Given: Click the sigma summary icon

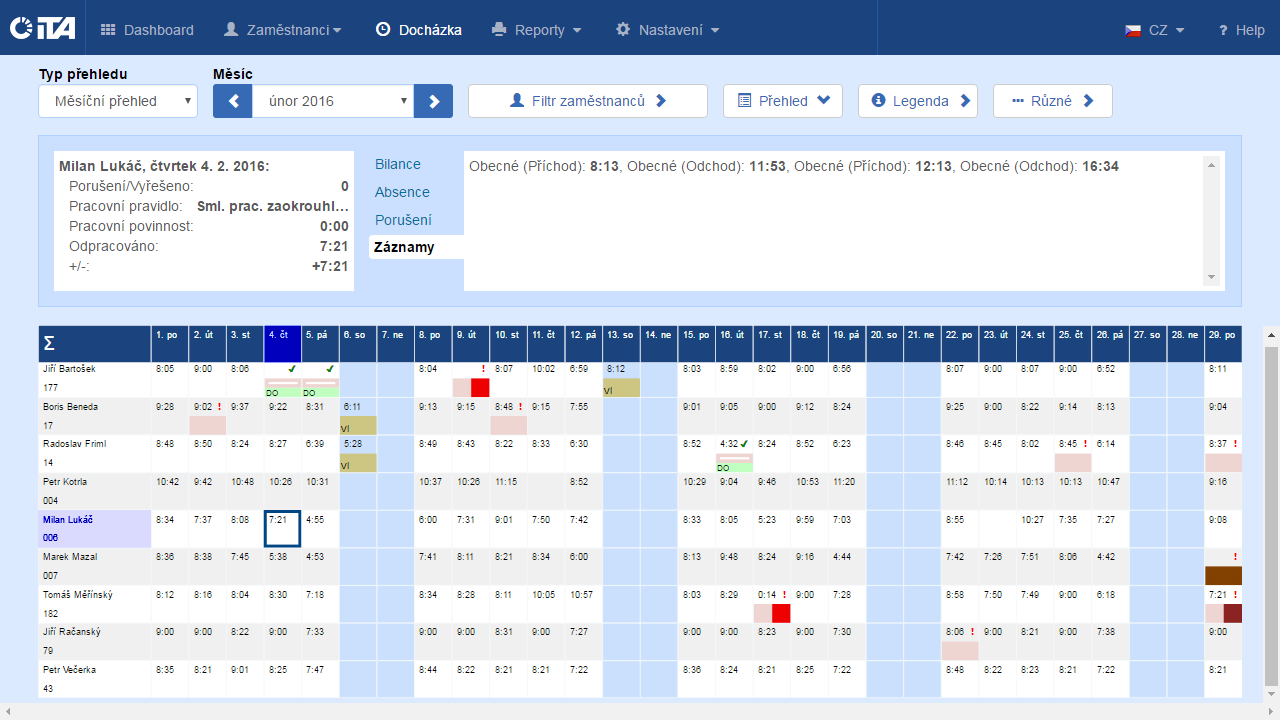Looking at the screenshot, I should 49,344.
